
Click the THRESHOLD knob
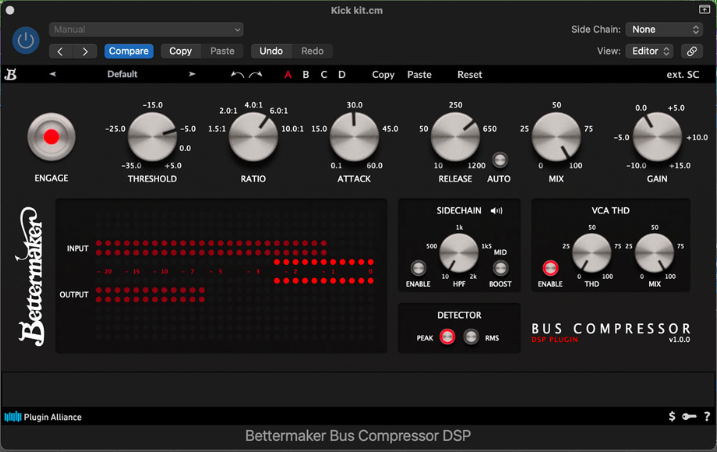152,136
